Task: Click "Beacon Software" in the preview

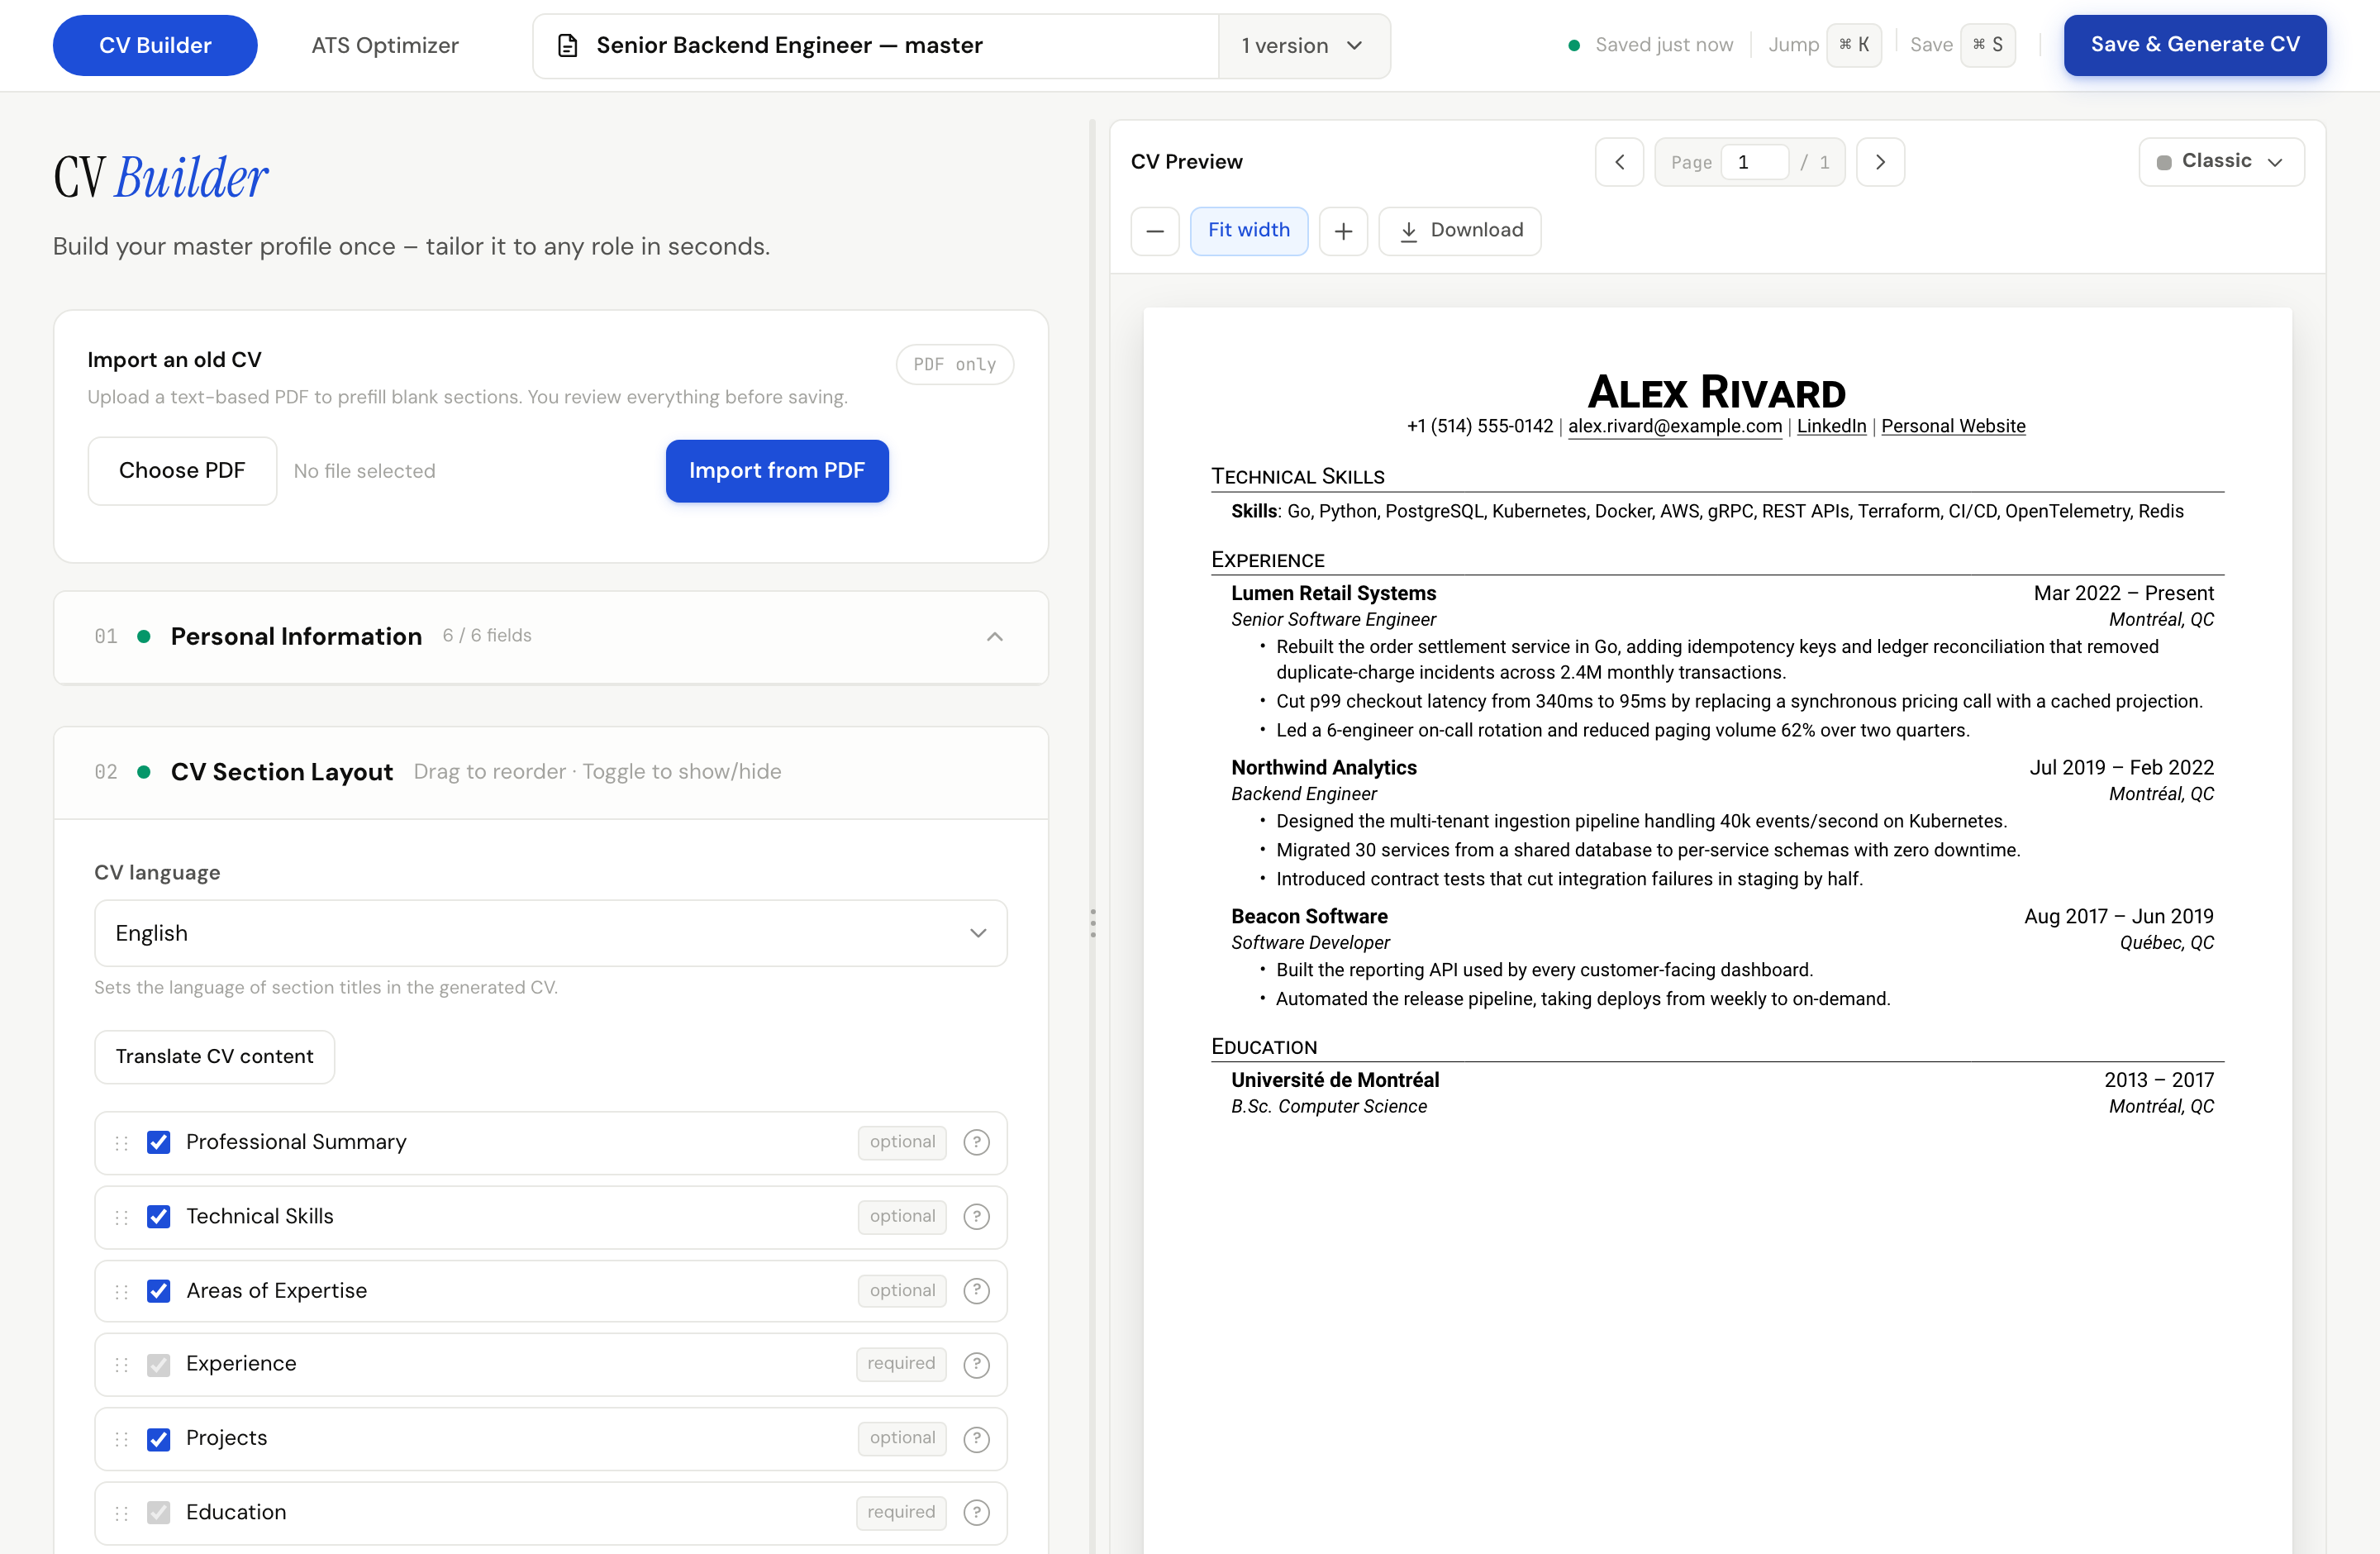Action: coord(1309,917)
